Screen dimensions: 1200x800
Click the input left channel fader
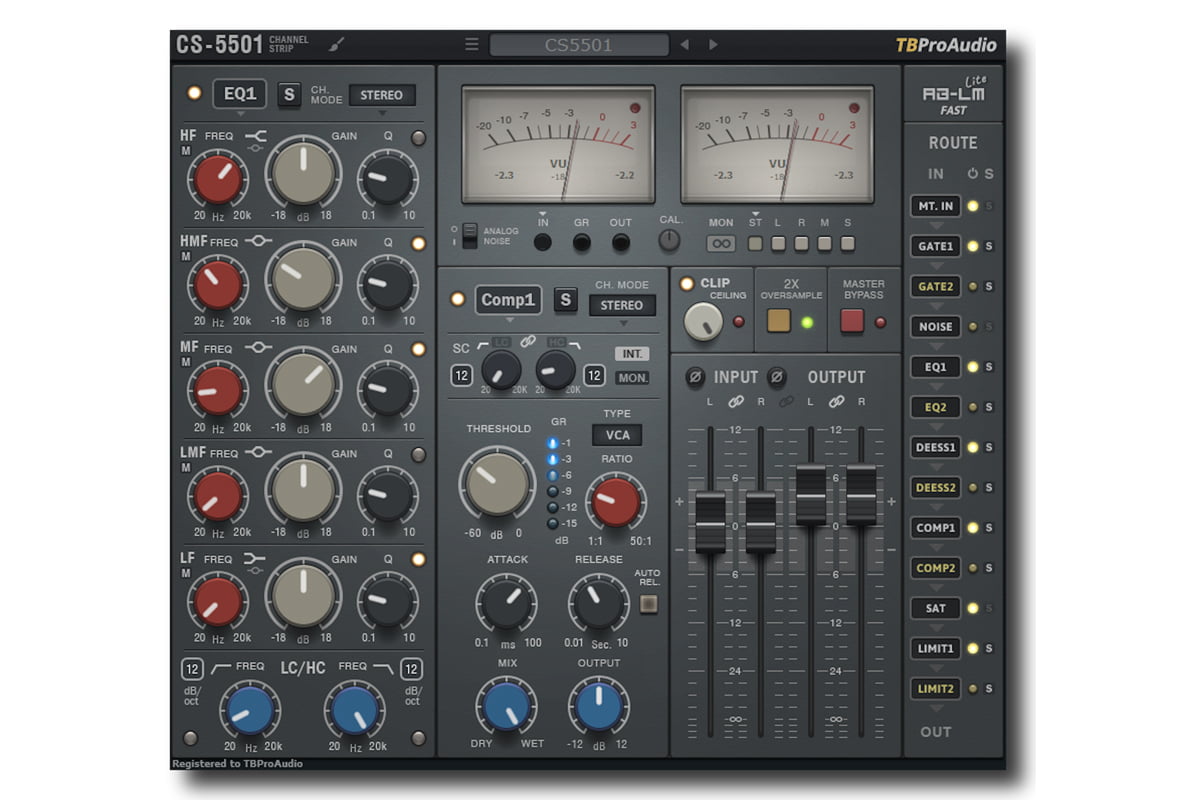pyautogui.click(x=710, y=521)
